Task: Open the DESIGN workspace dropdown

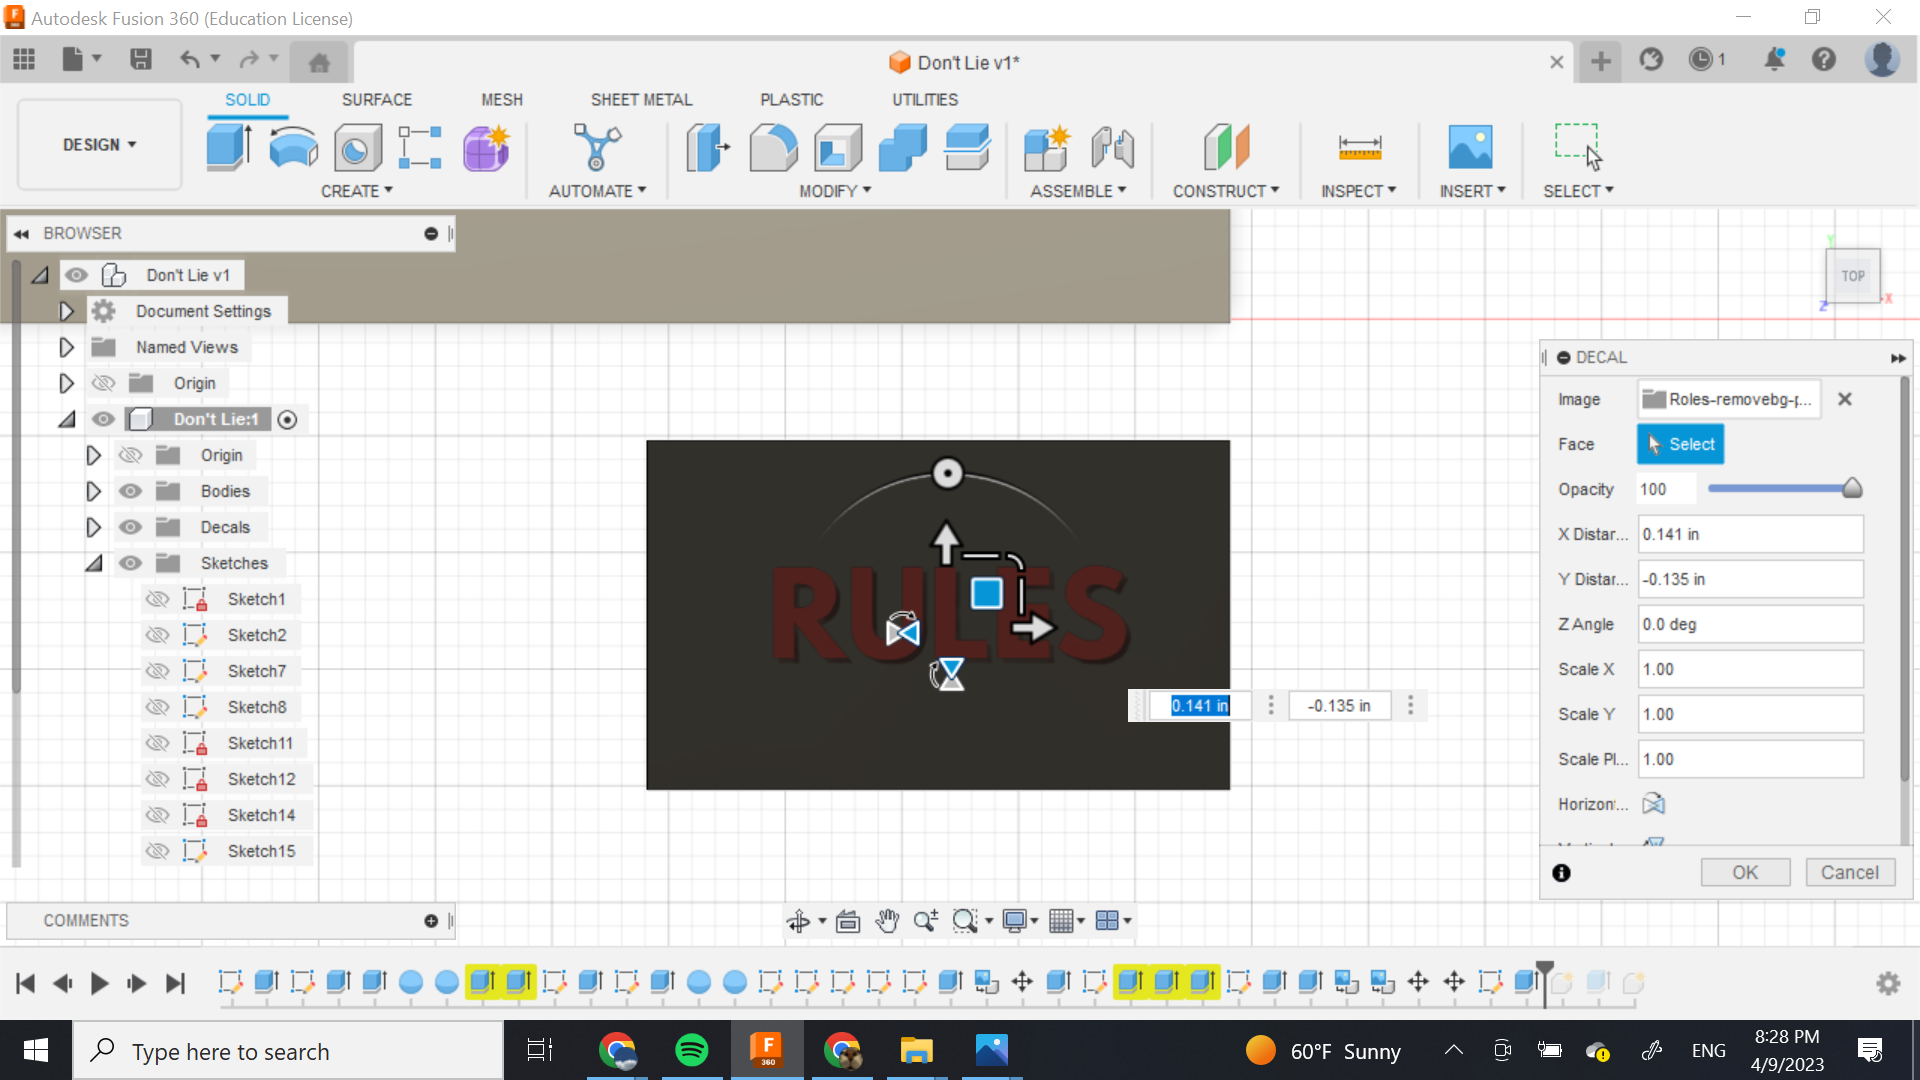Action: click(x=99, y=145)
